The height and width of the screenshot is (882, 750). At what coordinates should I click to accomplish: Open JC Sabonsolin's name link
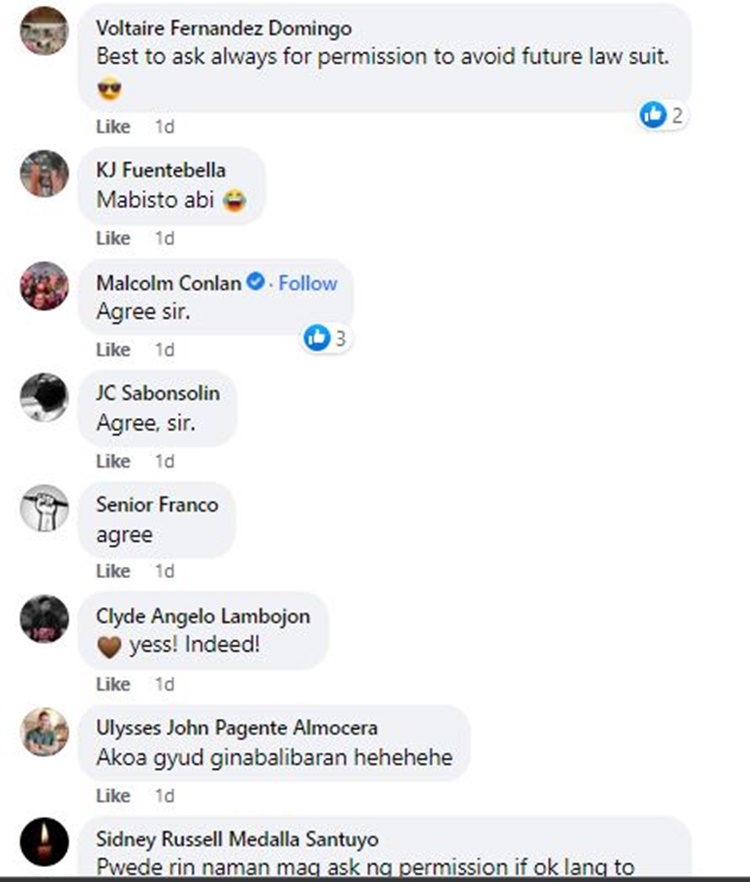[x=158, y=393]
